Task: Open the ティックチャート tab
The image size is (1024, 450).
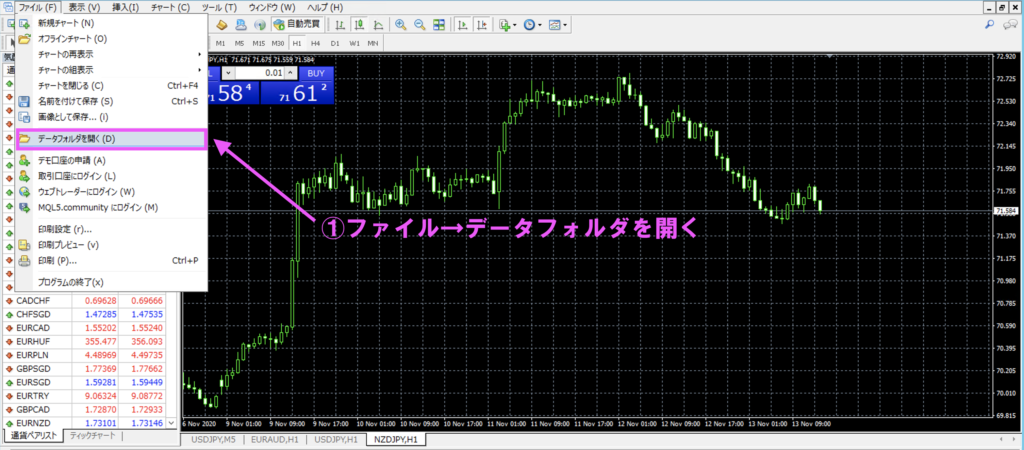Action: point(93,435)
